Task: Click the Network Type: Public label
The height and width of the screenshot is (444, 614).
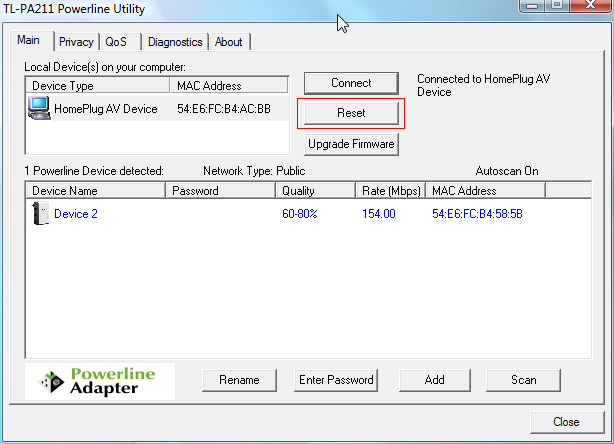Action: (254, 171)
